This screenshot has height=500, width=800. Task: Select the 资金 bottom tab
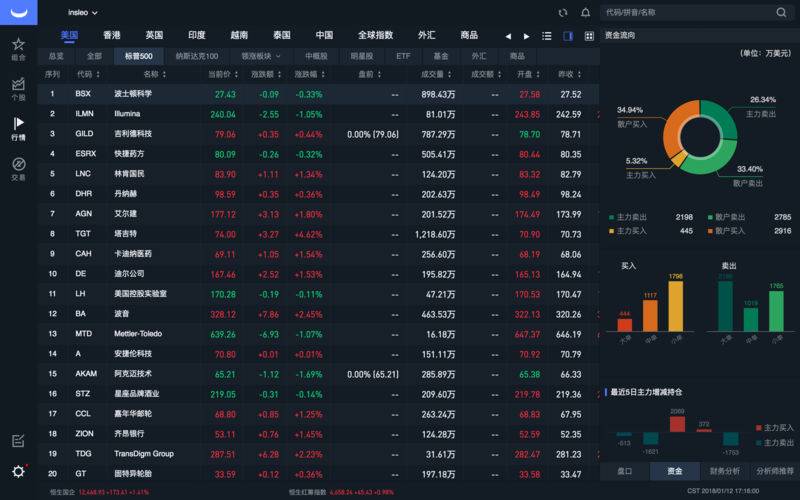coord(675,471)
